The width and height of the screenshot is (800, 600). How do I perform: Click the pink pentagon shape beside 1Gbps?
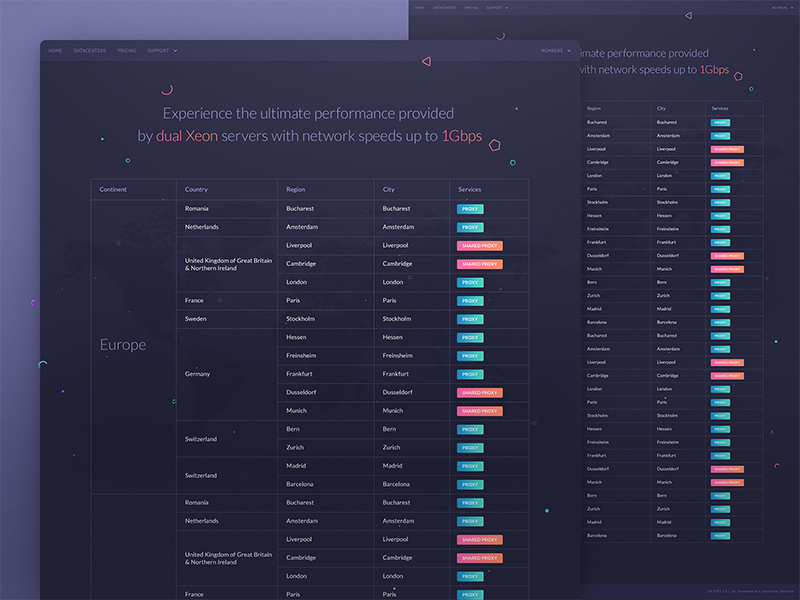click(x=494, y=144)
